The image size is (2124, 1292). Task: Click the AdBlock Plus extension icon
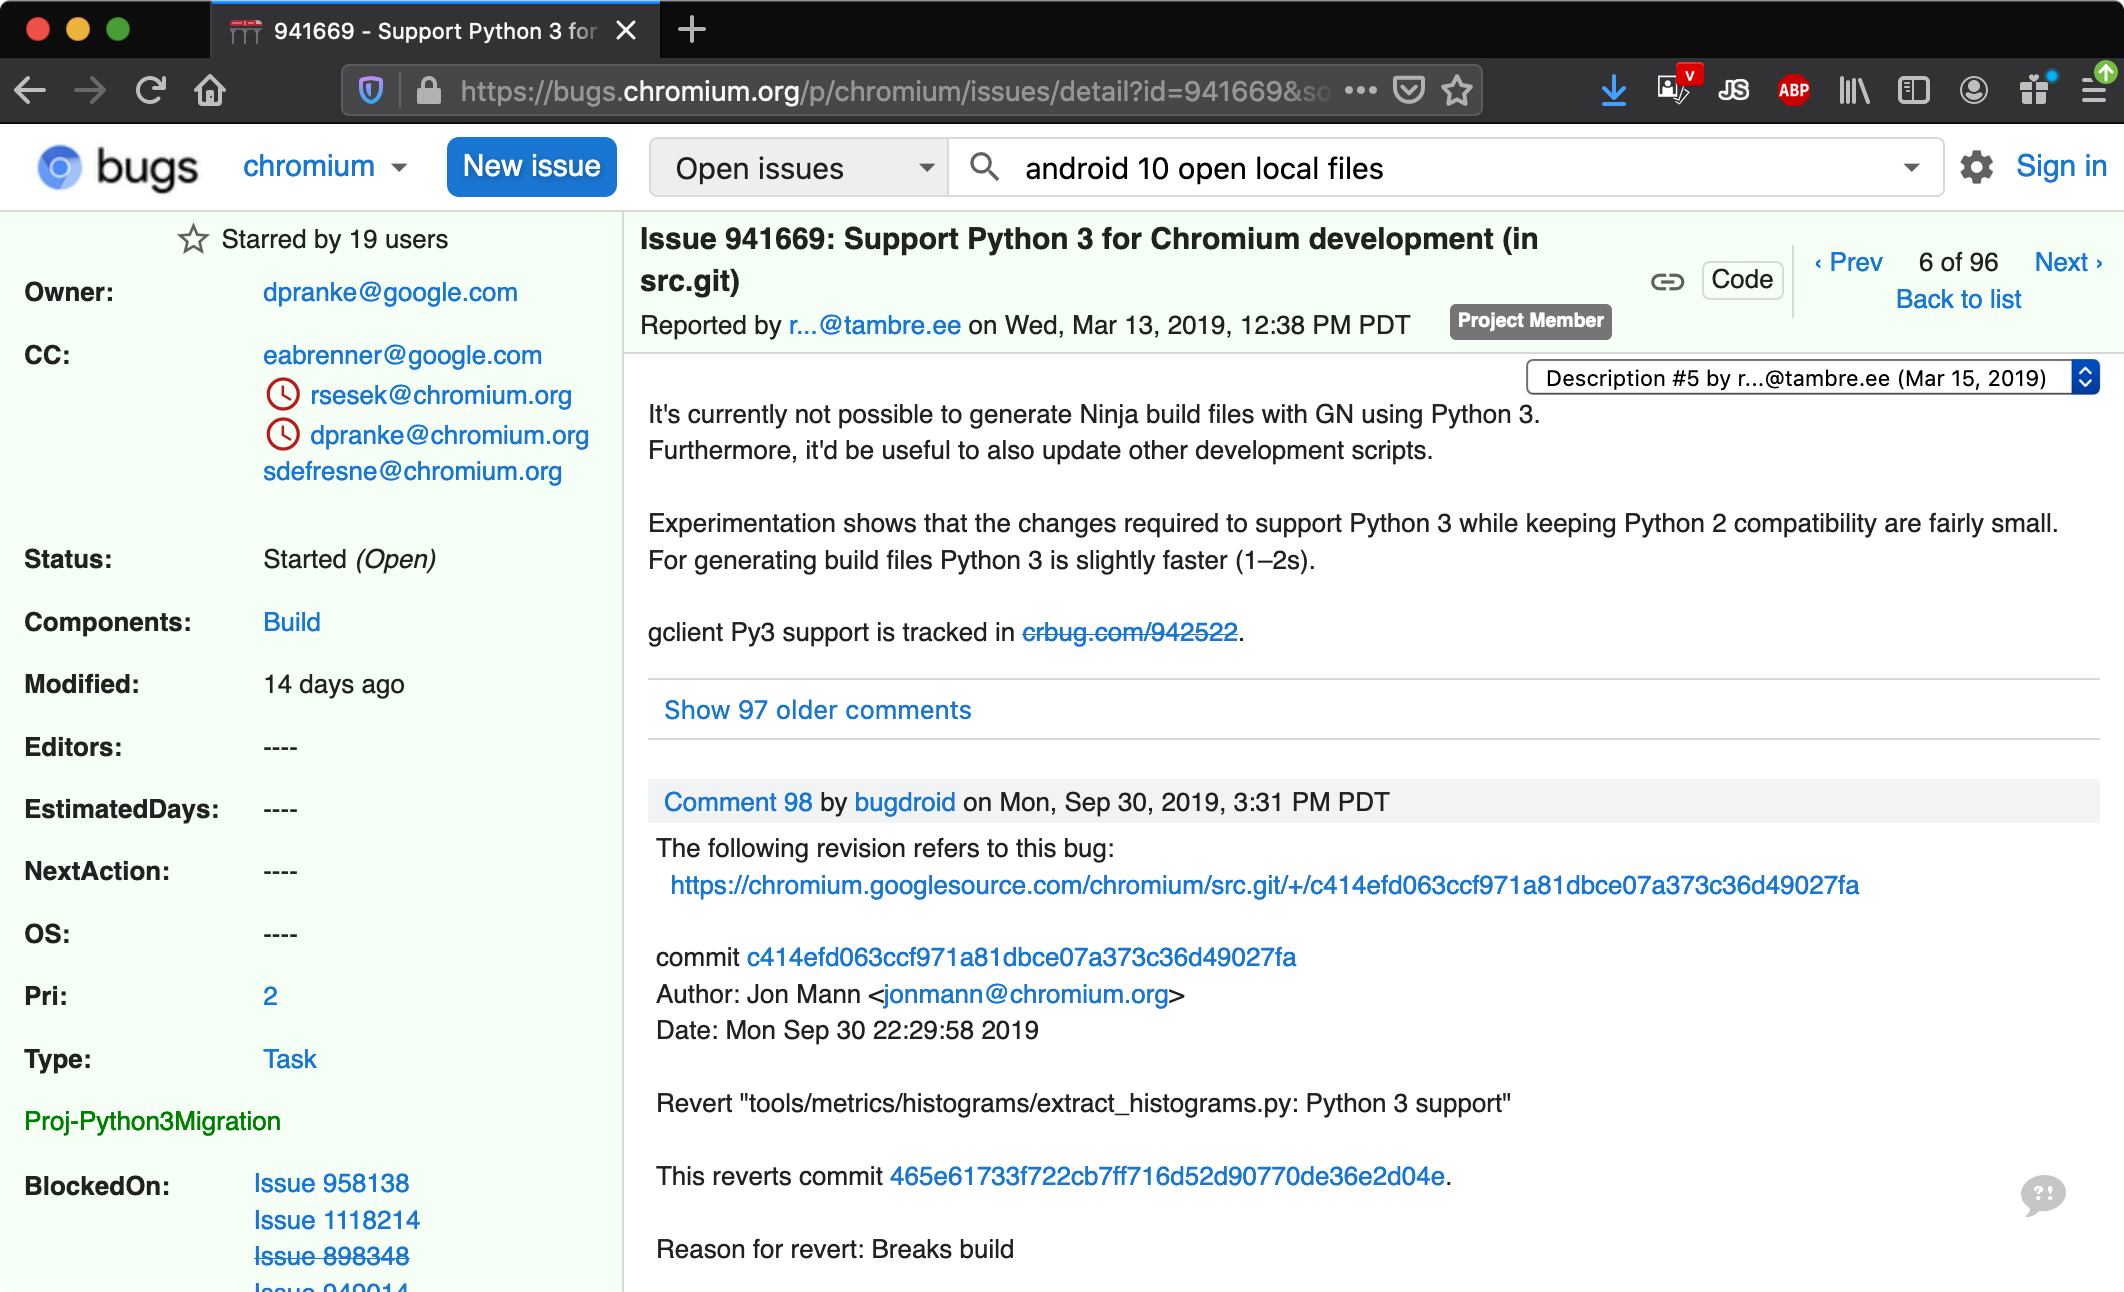pos(1793,91)
